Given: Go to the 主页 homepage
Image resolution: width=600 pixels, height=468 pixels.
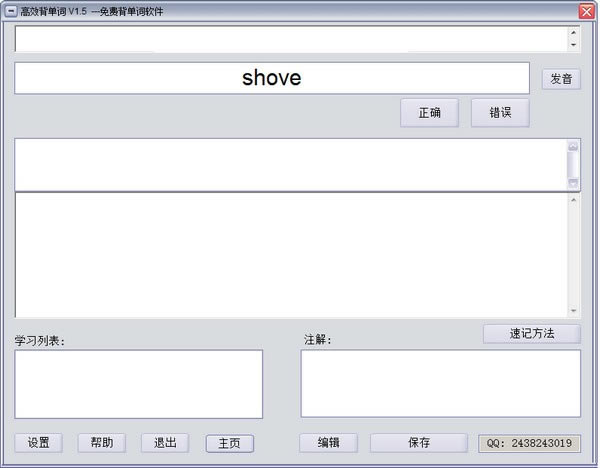Looking at the screenshot, I should point(229,443).
